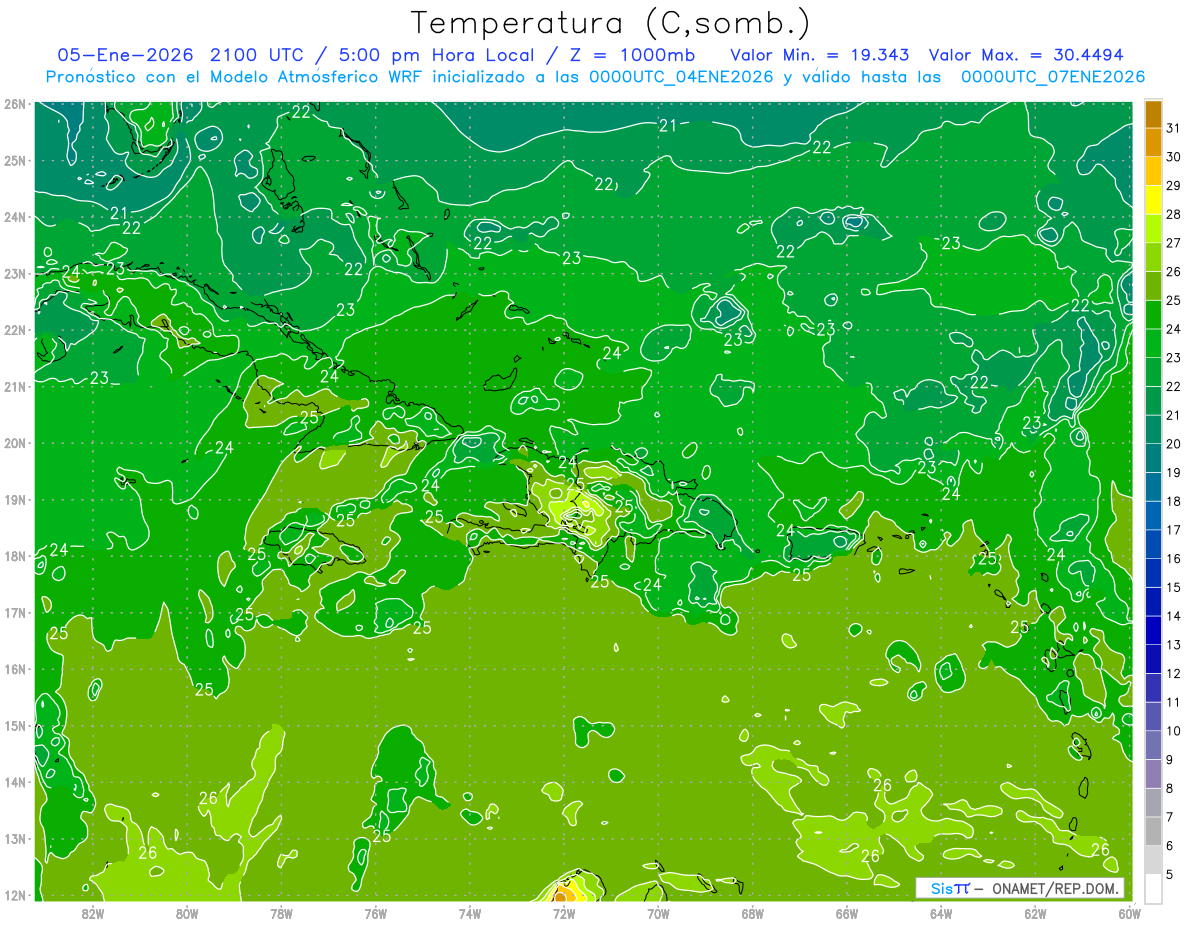The image size is (1200, 927).
Task: Click the "22N" latitude axis label
Action: (15, 330)
